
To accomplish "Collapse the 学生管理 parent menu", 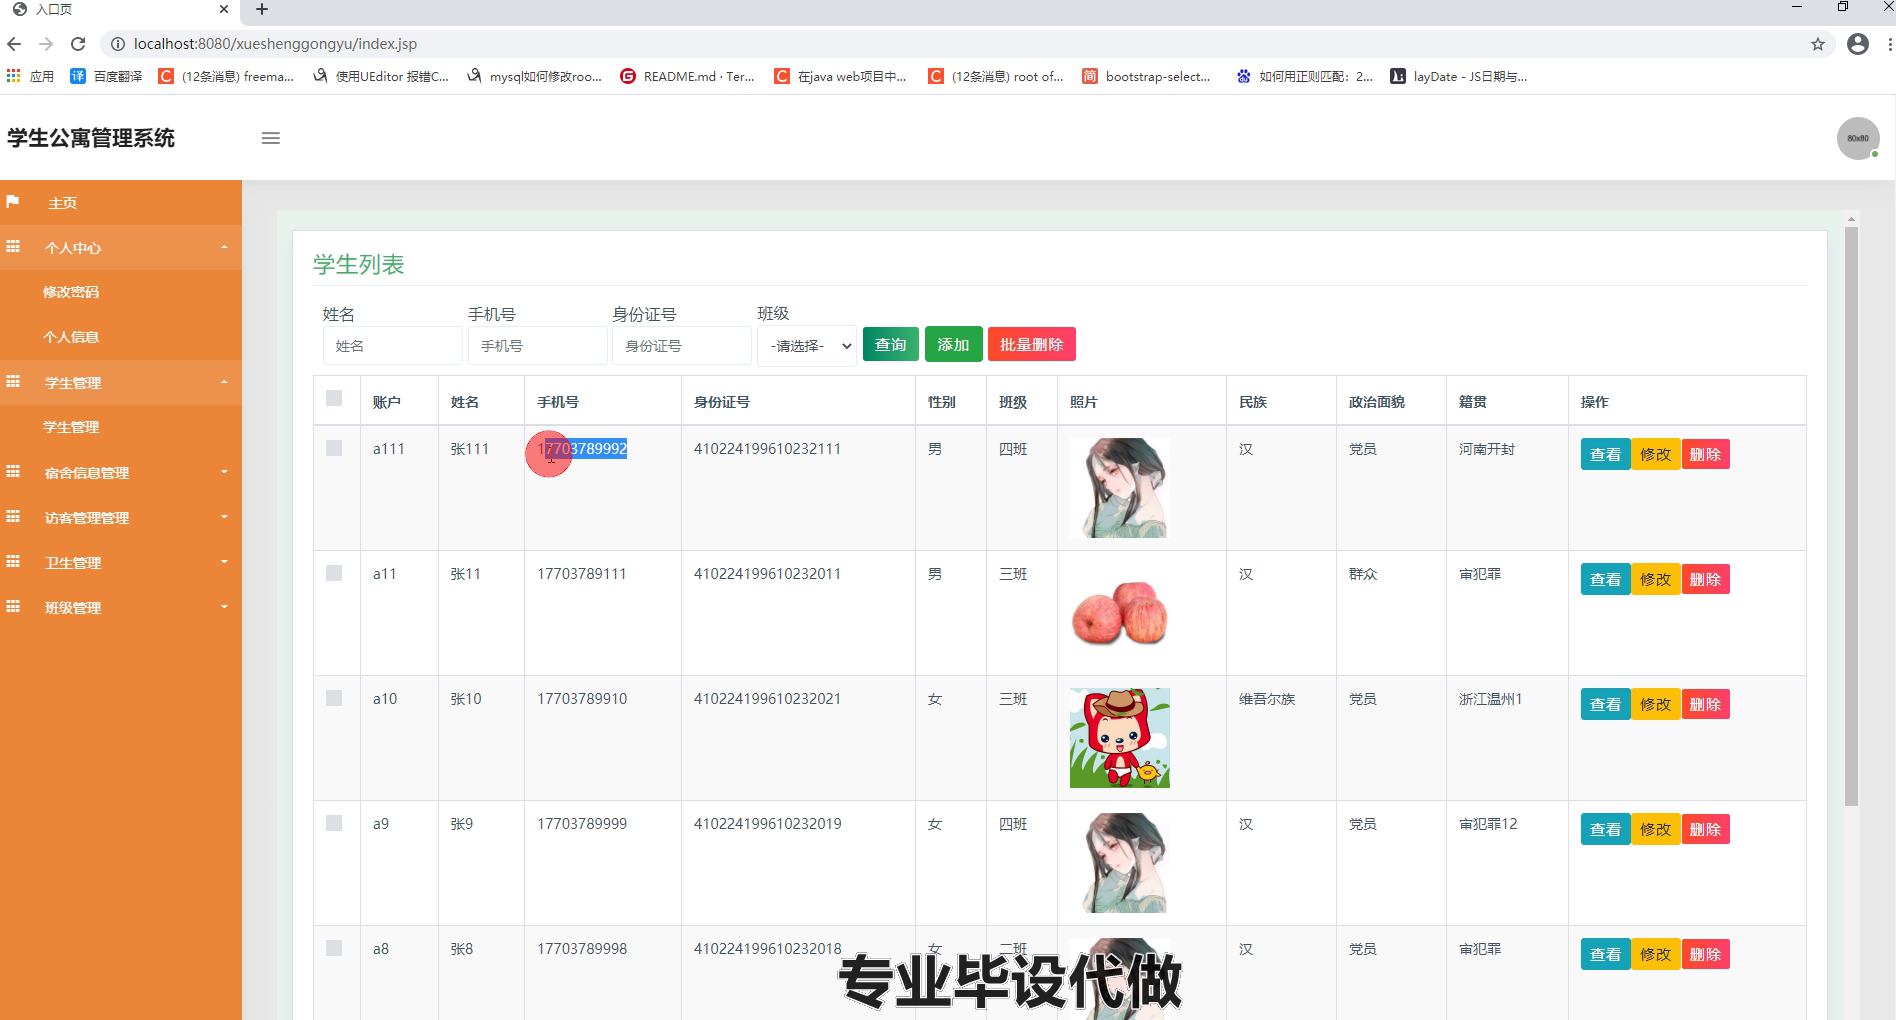I will (x=121, y=382).
